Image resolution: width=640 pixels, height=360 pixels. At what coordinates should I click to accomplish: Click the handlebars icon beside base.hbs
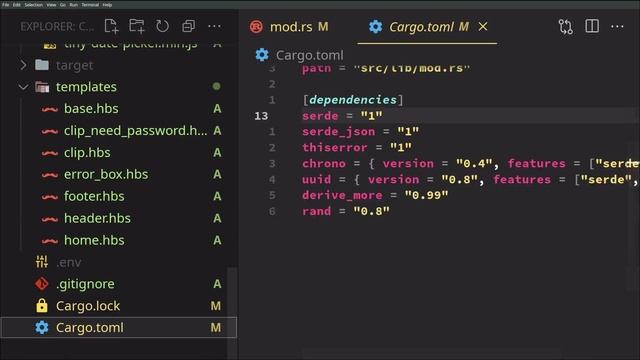pos(50,109)
